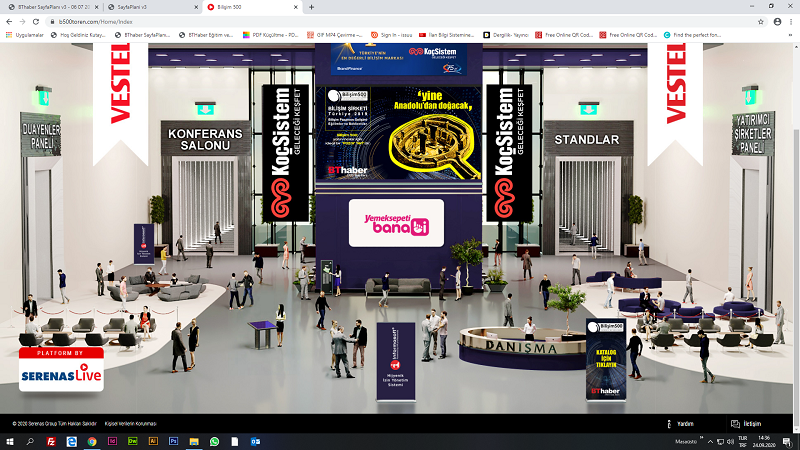The width and height of the screenshot is (800, 450).
Task: Open the BThaber Eğitim bookmark
Action: click(206, 35)
